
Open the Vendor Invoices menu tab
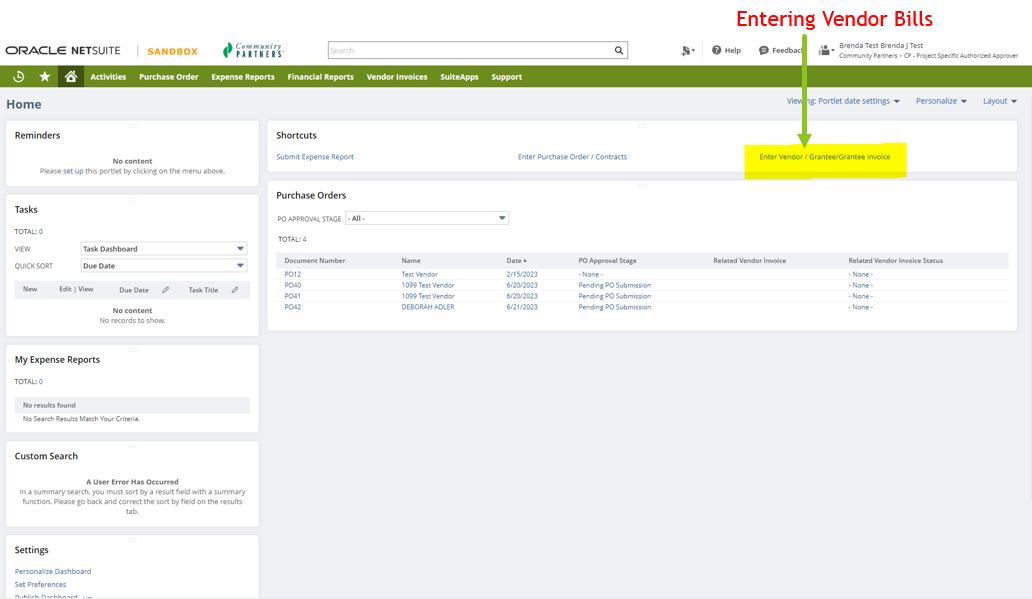(x=397, y=76)
